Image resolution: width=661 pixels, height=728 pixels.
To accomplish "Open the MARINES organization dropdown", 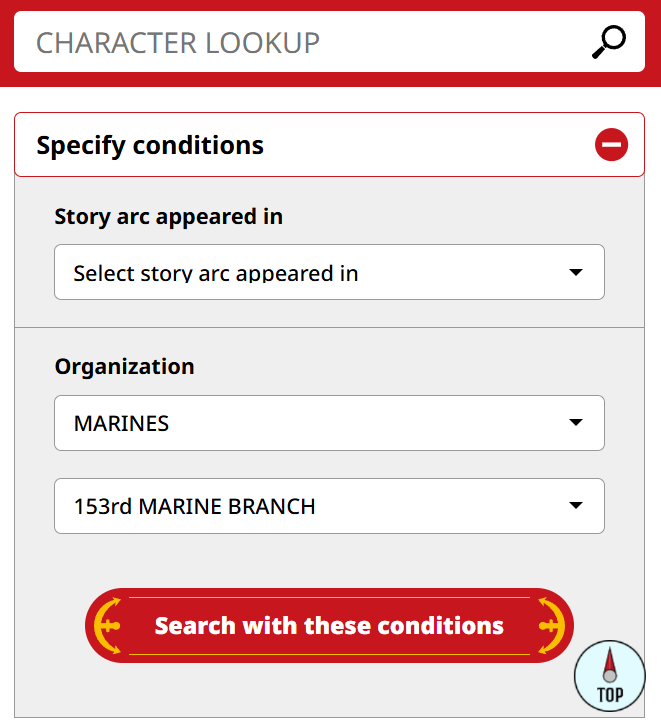I will tap(329, 423).
